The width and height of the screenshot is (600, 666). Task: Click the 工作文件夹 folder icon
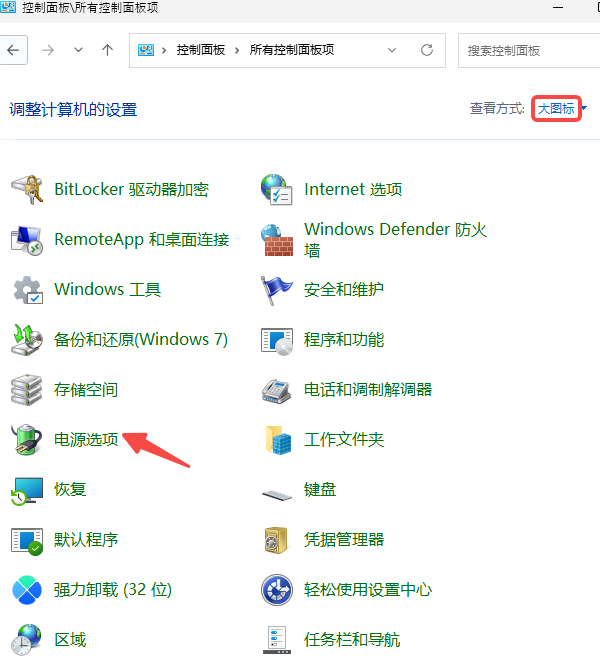click(x=278, y=440)
